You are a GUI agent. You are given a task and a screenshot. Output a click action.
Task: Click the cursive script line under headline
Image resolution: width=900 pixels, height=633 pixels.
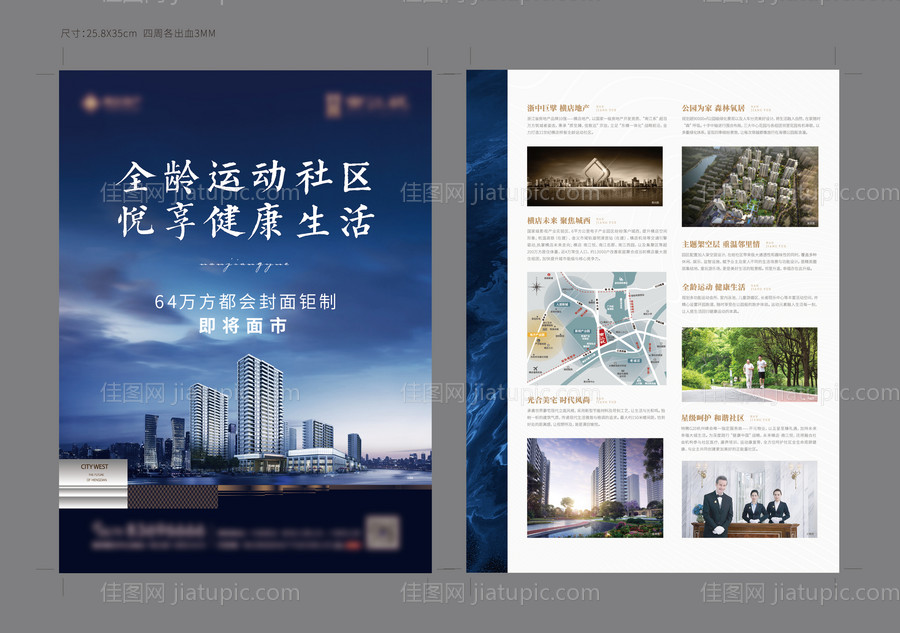[244, 264]
